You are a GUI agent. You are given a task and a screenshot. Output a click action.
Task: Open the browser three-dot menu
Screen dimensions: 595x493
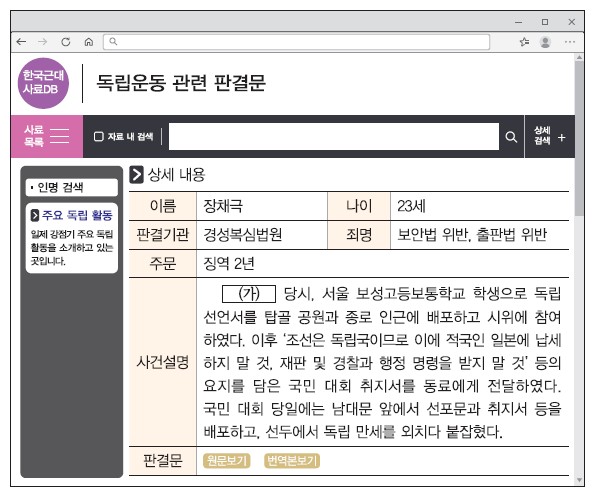(x=570, y=42)
